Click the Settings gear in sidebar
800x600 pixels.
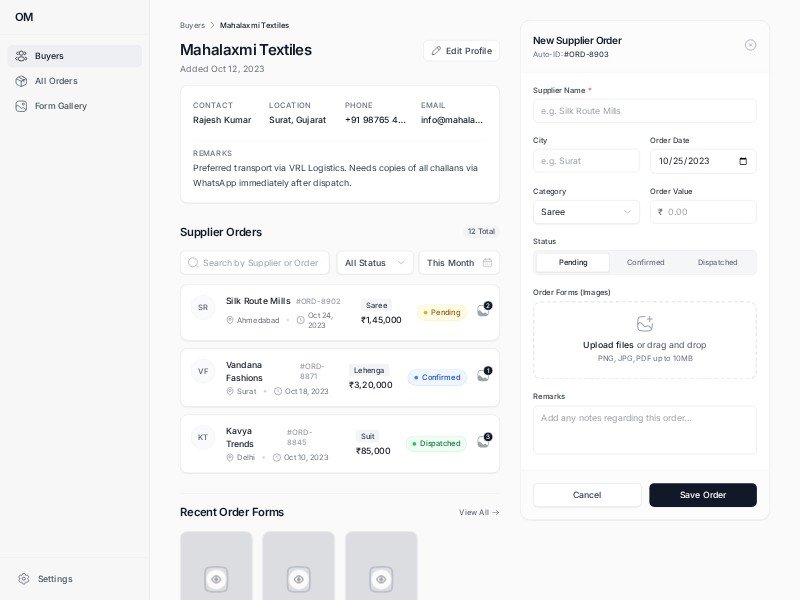[24, 578]
